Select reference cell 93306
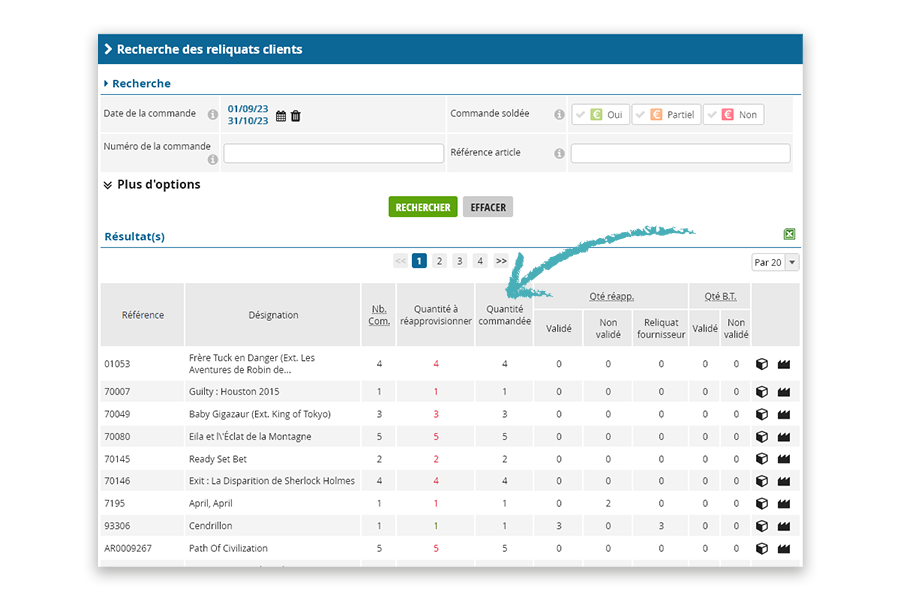900x600 pixels. [117, 526]
